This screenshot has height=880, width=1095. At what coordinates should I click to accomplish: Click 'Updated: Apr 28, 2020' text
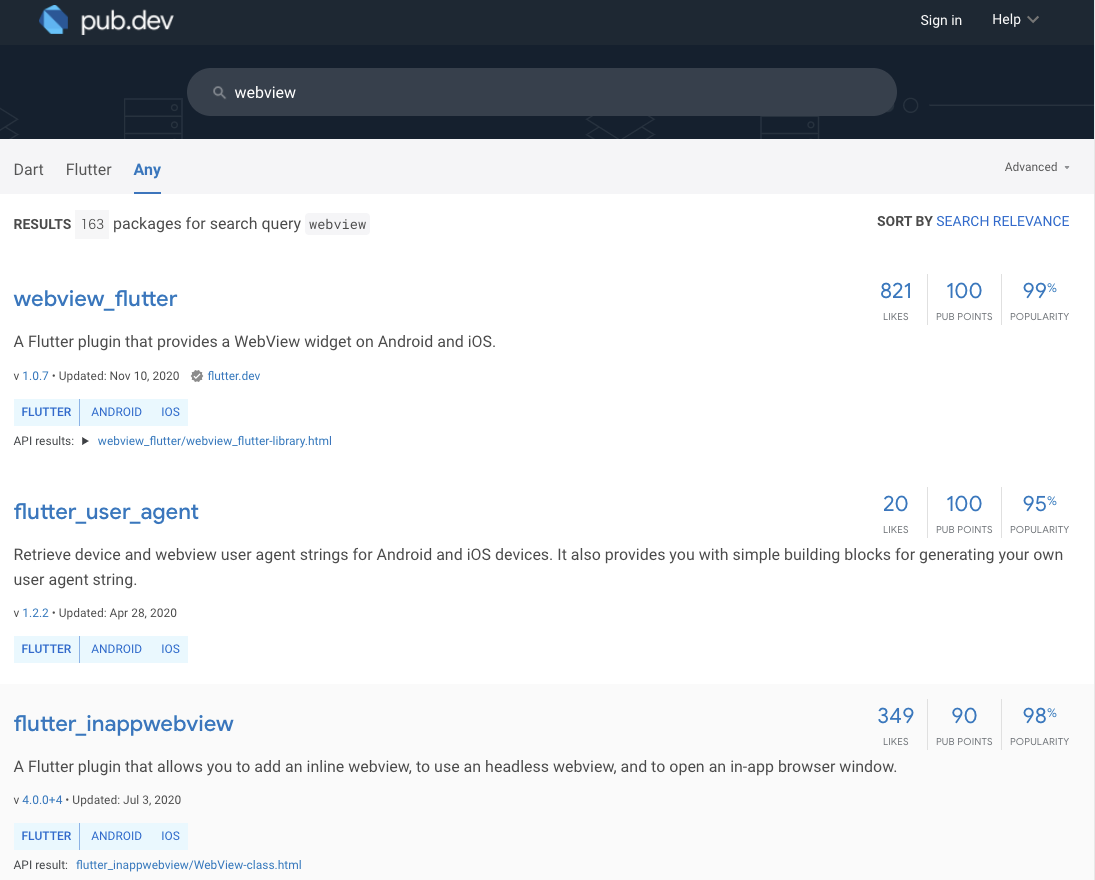click(x=117, y=613)
